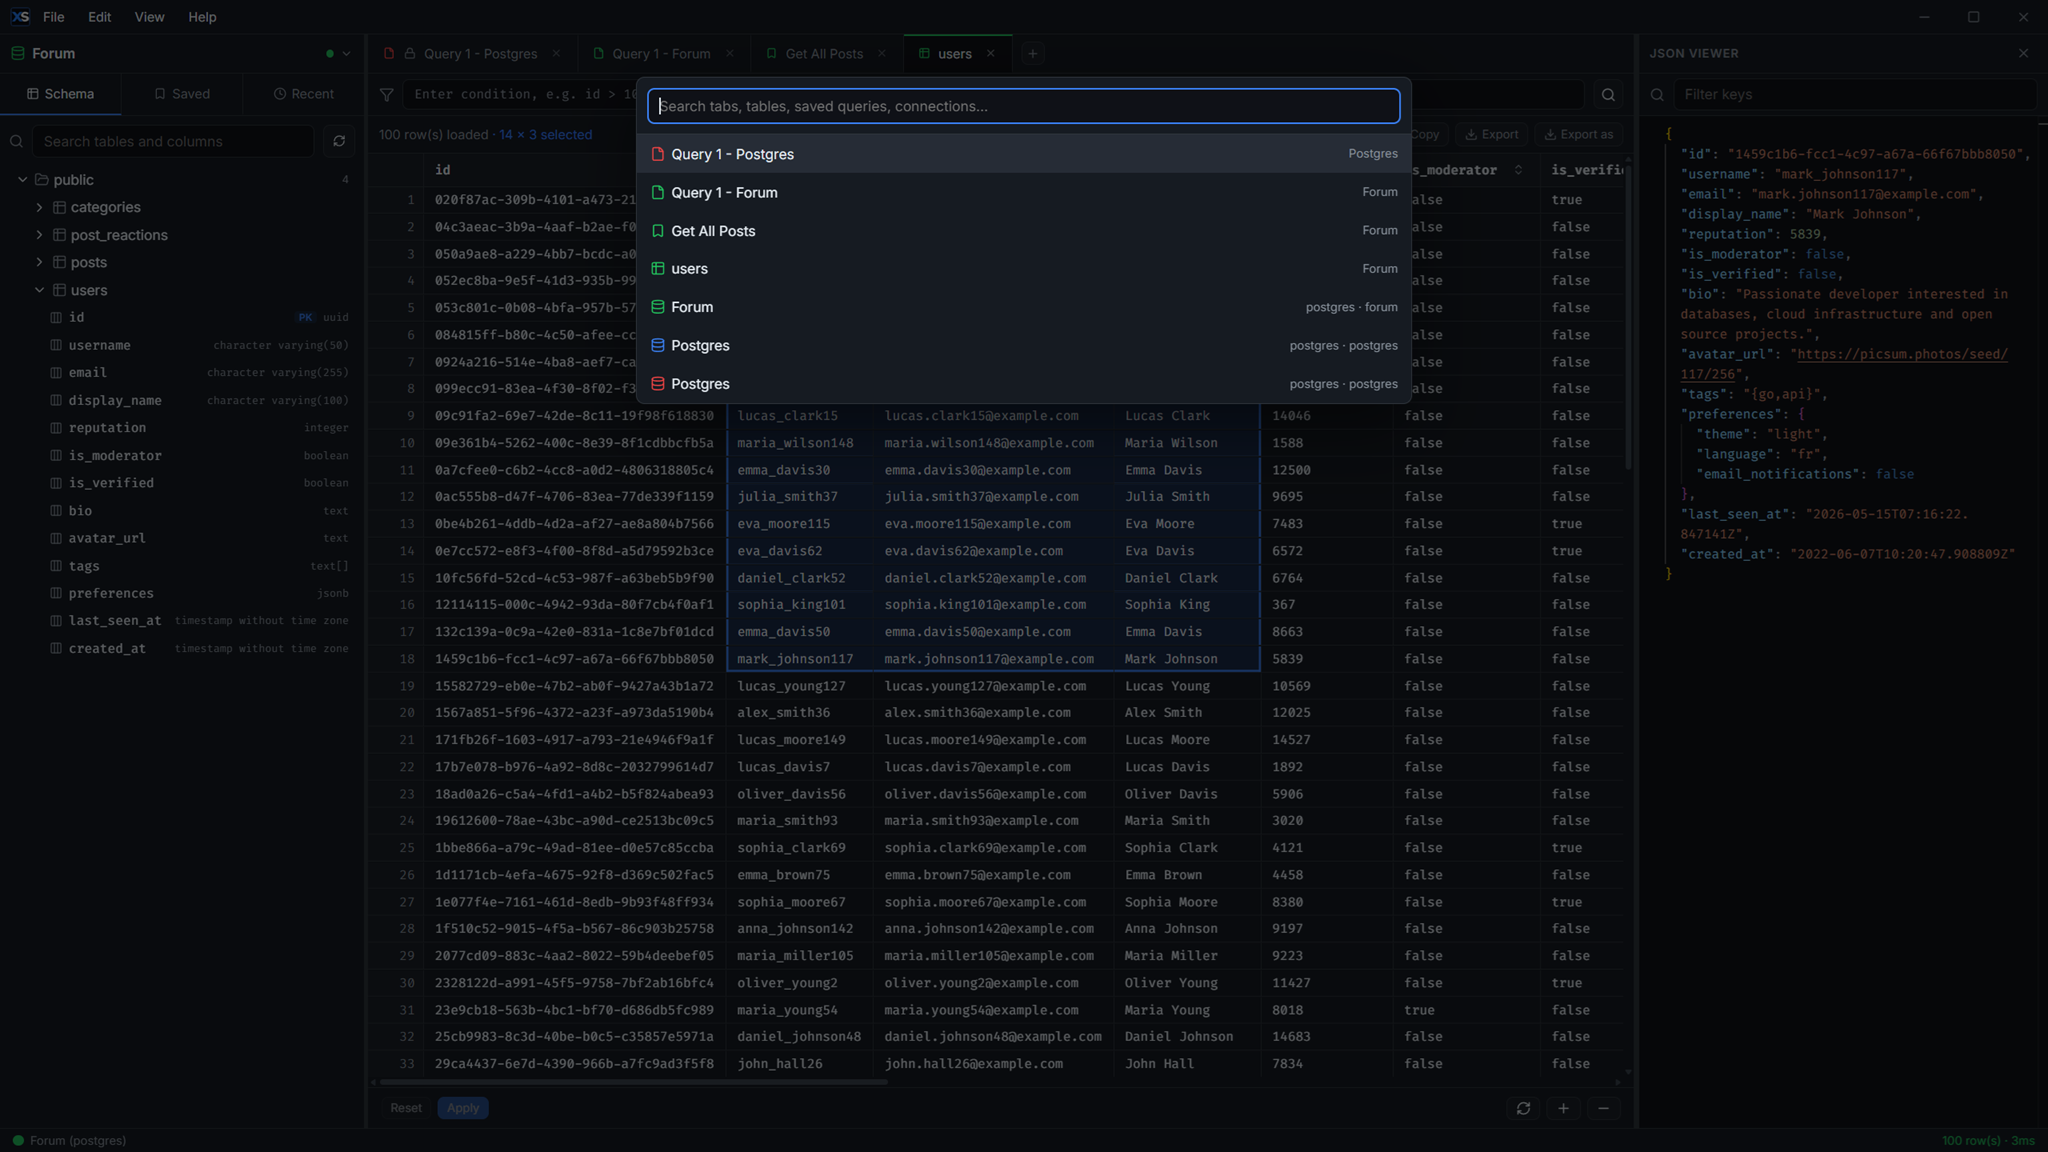Switch to the Schema sidebar tab

click(60, 94)
